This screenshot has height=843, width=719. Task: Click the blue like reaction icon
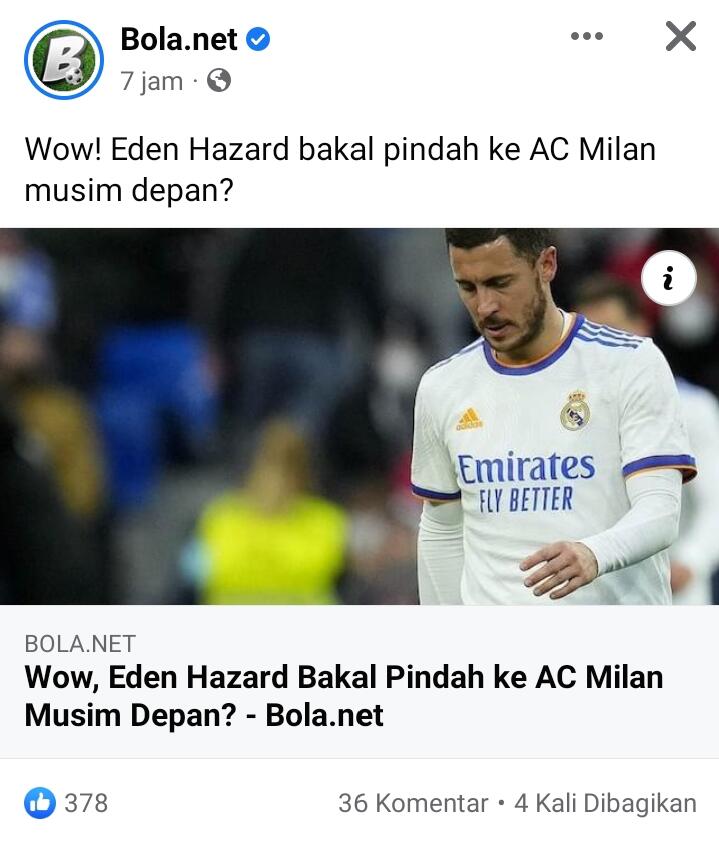pos(40,803)
